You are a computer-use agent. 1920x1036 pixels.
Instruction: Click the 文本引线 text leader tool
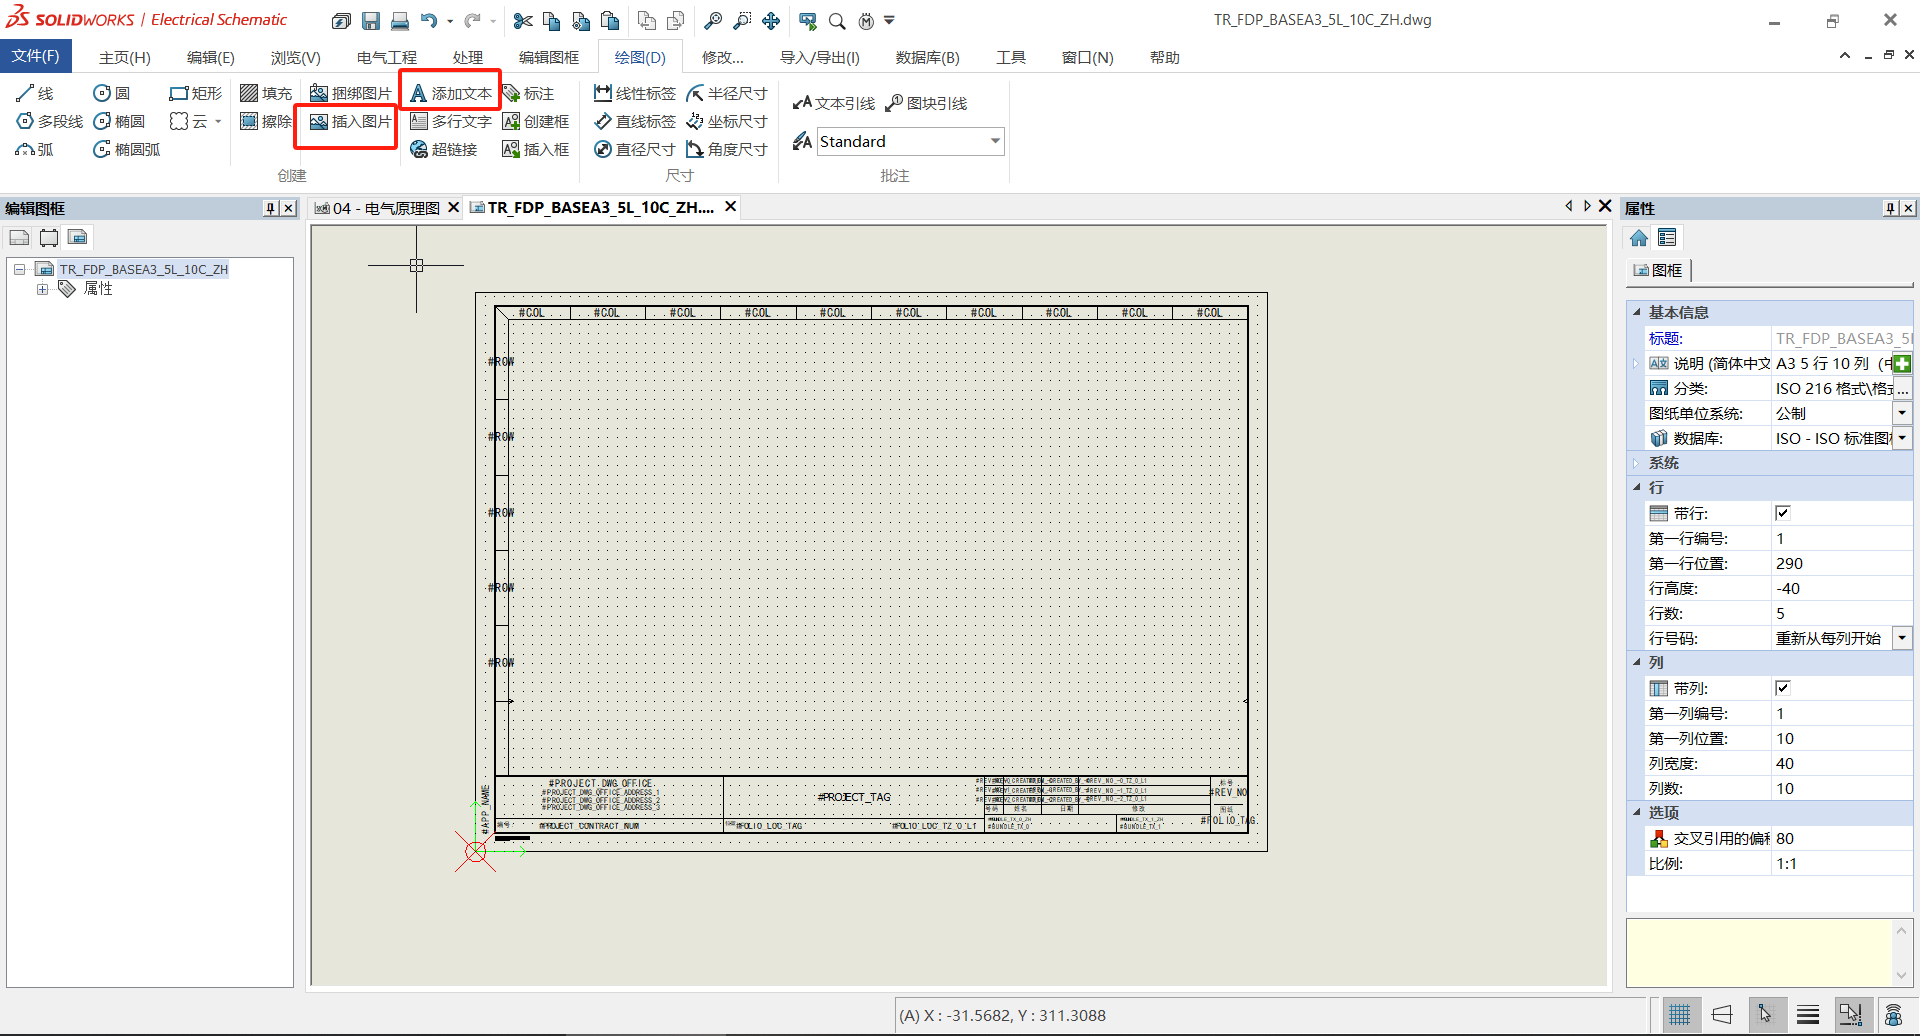(833, 103)
